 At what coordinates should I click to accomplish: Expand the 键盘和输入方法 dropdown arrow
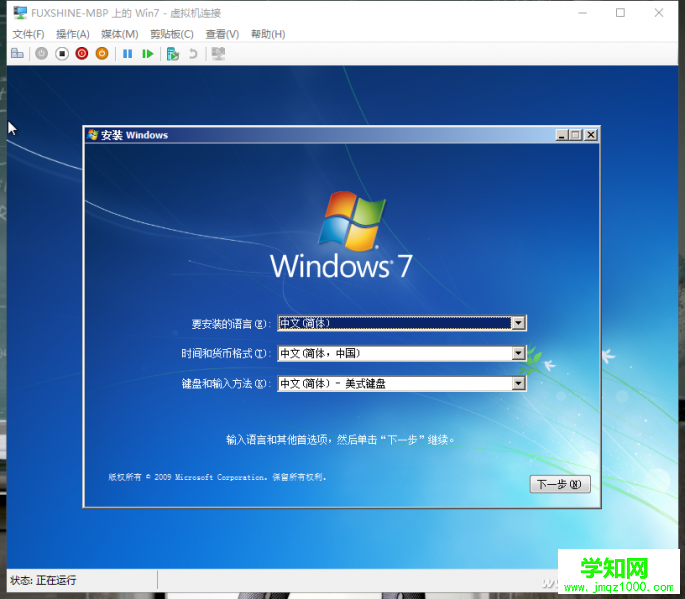(518, 384)
